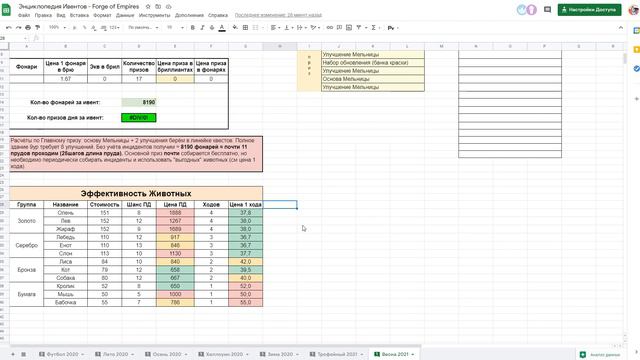Switch to Зима 2020 sheet tab
This screenshot has height=360, width=640.
(280, 354)
